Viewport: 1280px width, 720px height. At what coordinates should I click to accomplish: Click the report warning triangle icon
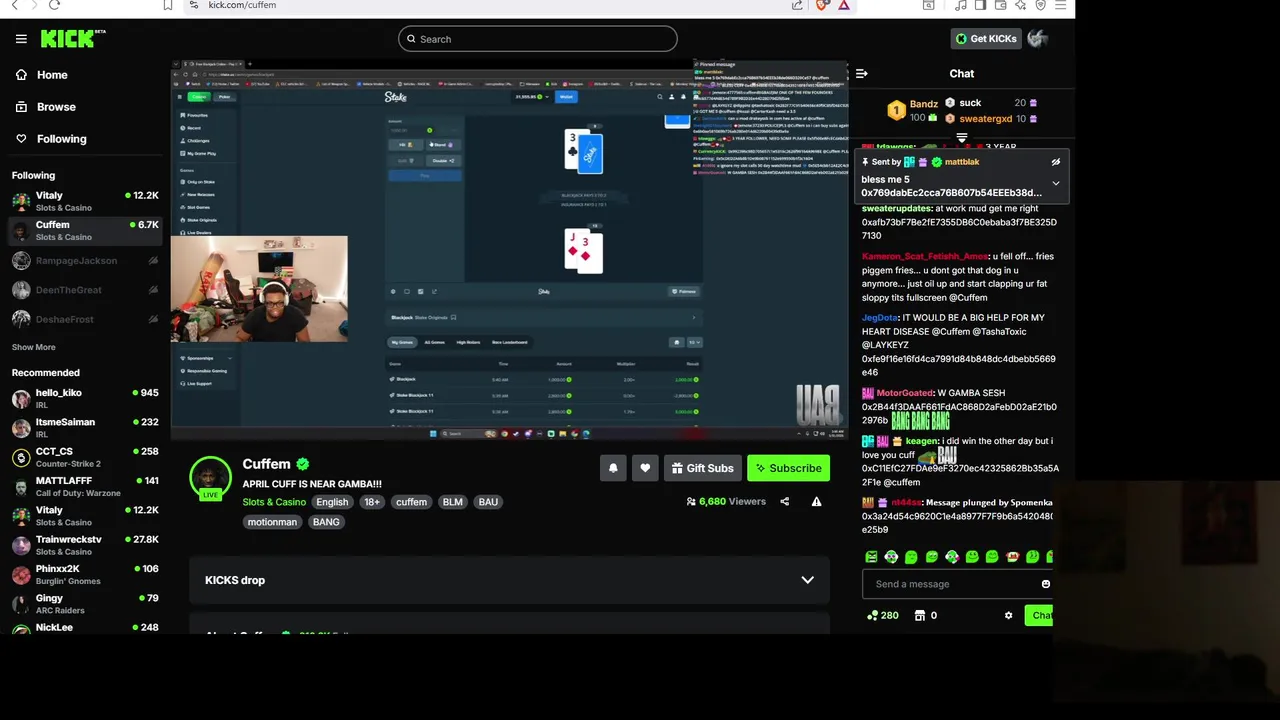click(x=816, y=502)
